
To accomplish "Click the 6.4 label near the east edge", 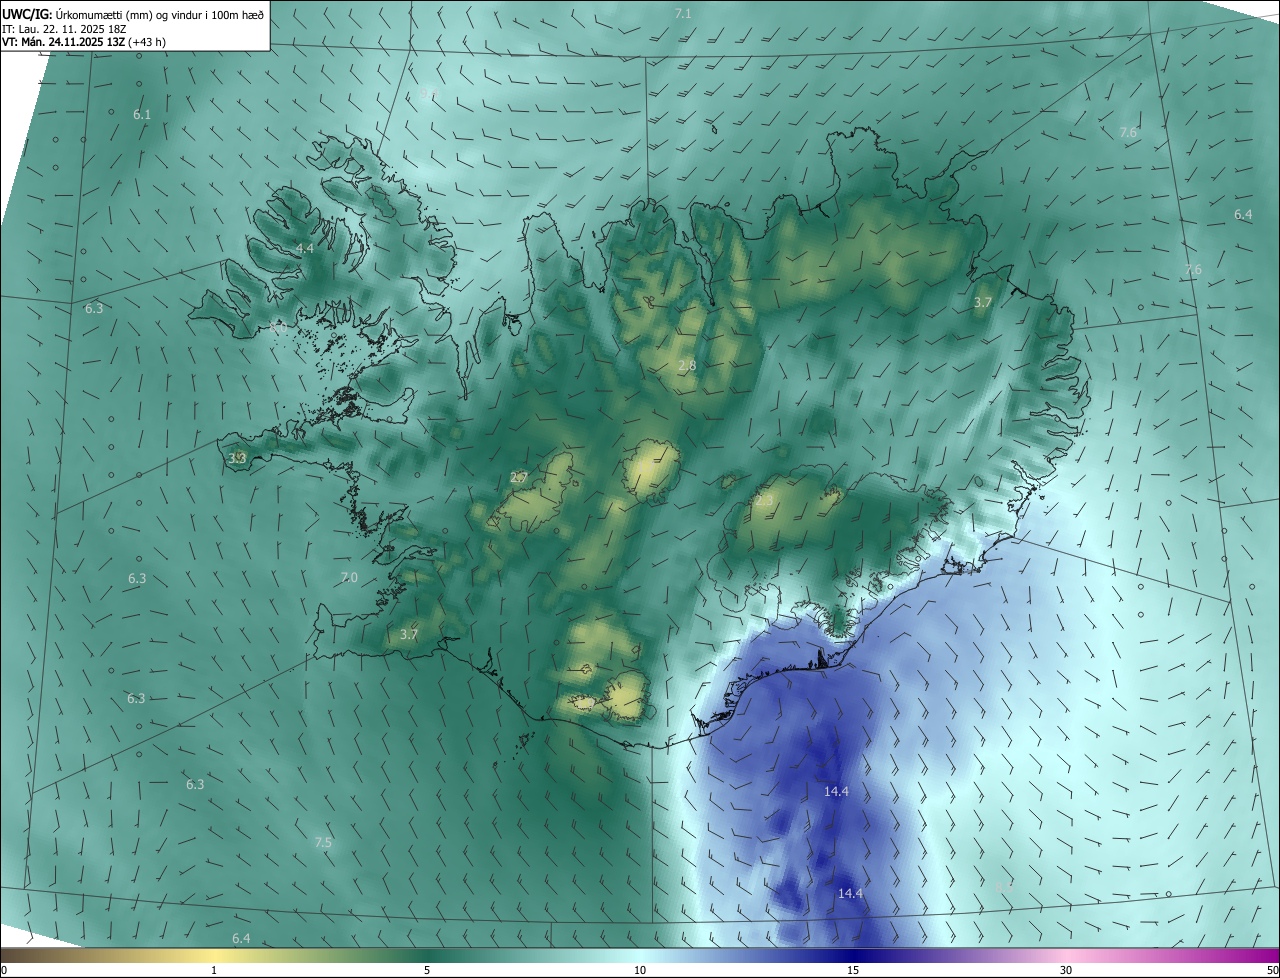I will click(x=1243, y=215).
